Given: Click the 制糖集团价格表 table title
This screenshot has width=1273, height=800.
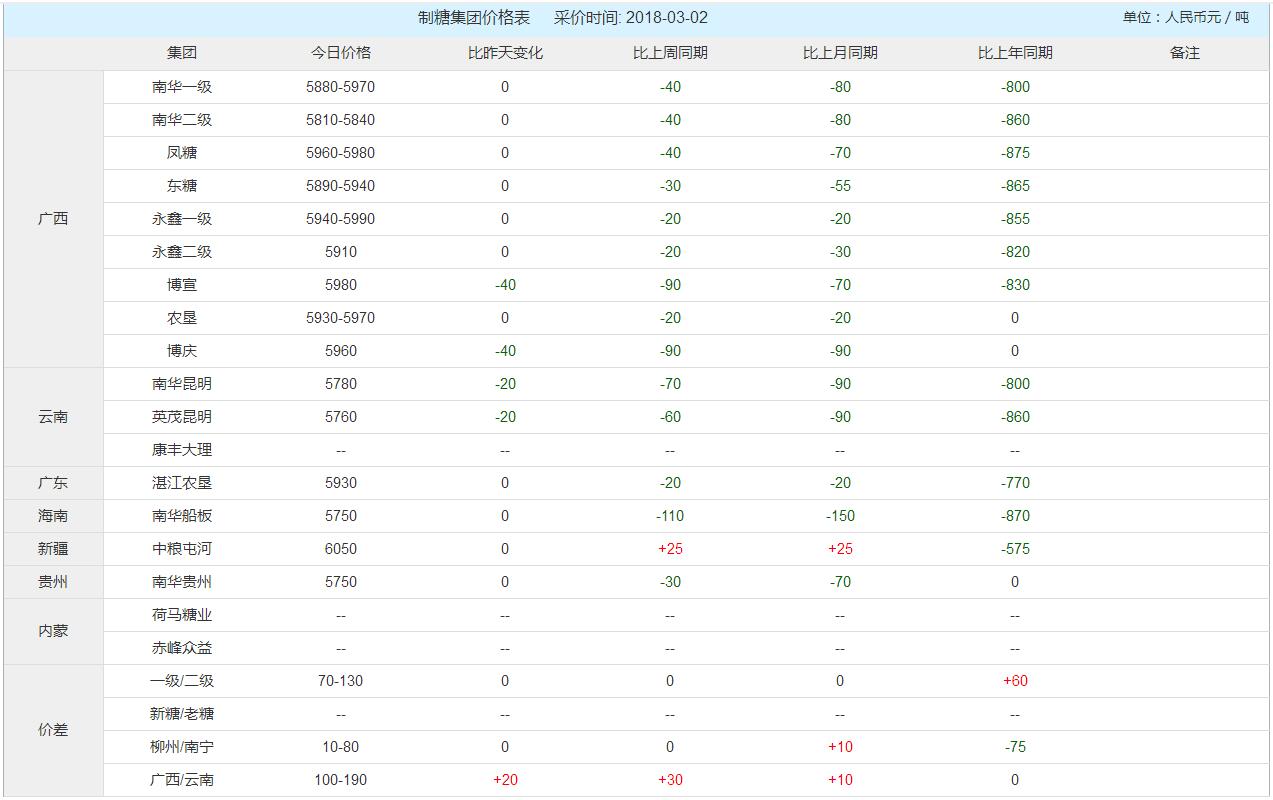Looking at the screenshot, I should (x=474, y=18).
